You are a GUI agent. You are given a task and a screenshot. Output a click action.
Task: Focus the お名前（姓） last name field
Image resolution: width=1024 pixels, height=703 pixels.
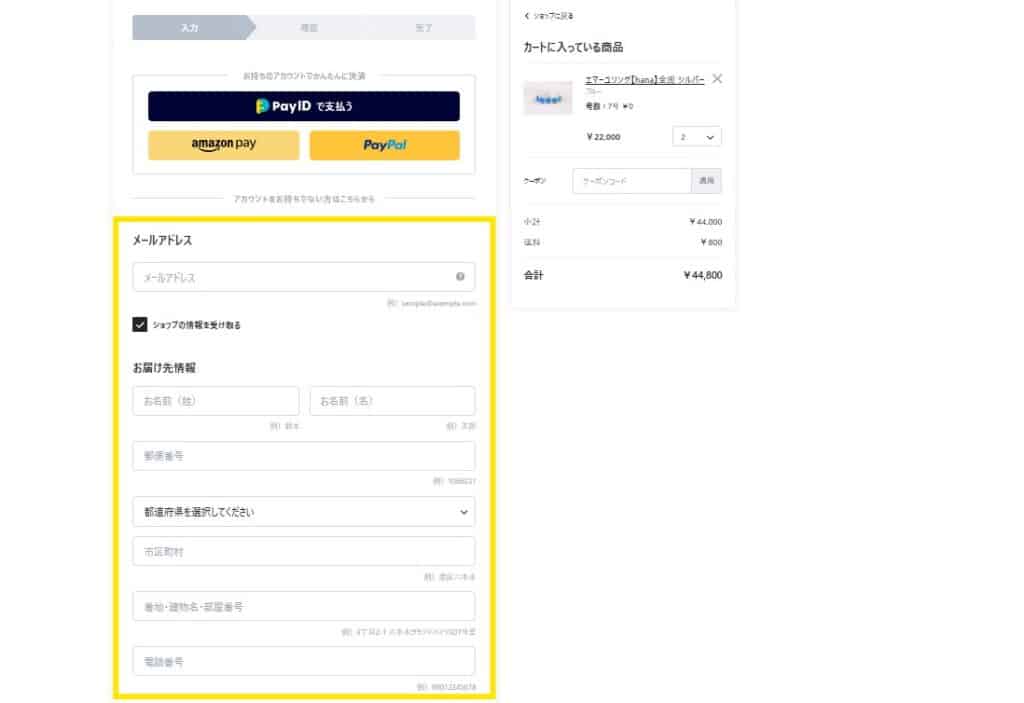pyautogui.click(x=216, y=401)
